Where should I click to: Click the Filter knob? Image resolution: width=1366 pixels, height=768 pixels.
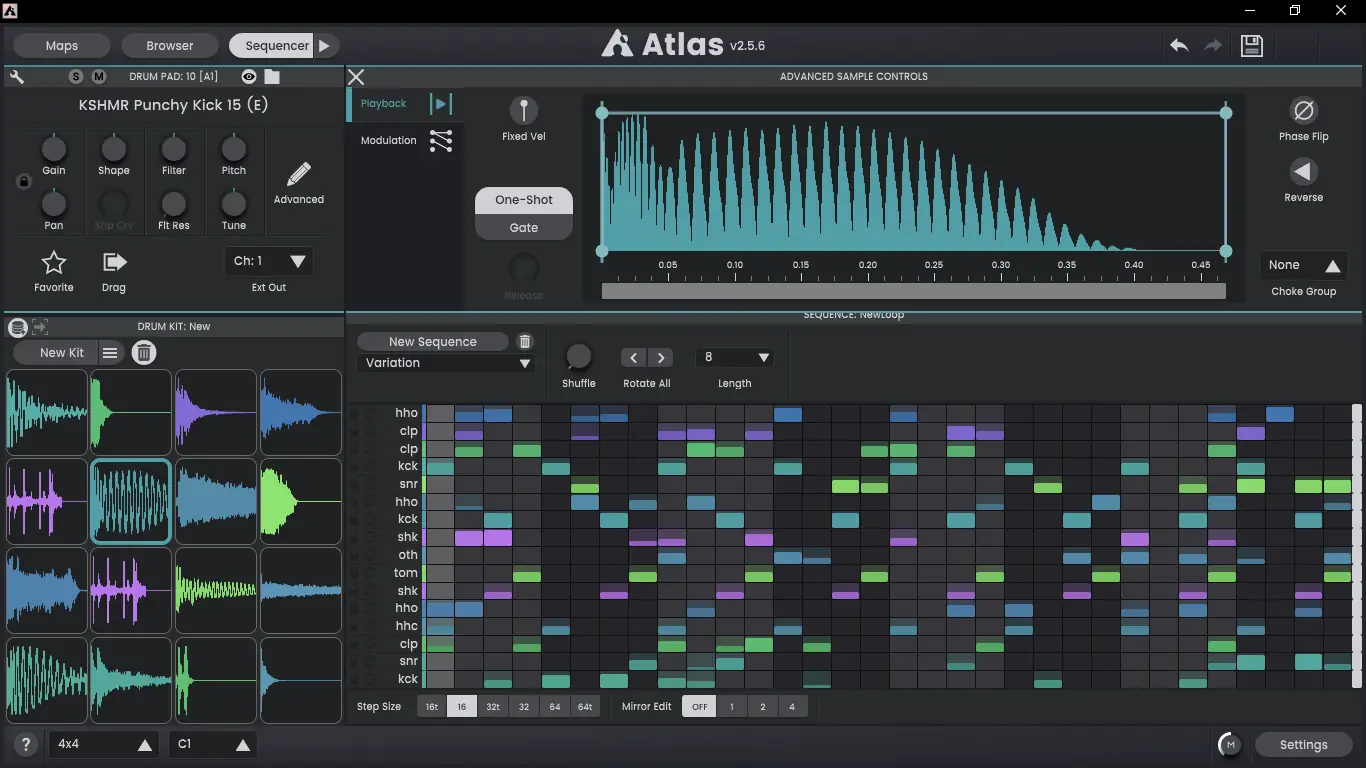pyautogui.click(x=174, y=149)
